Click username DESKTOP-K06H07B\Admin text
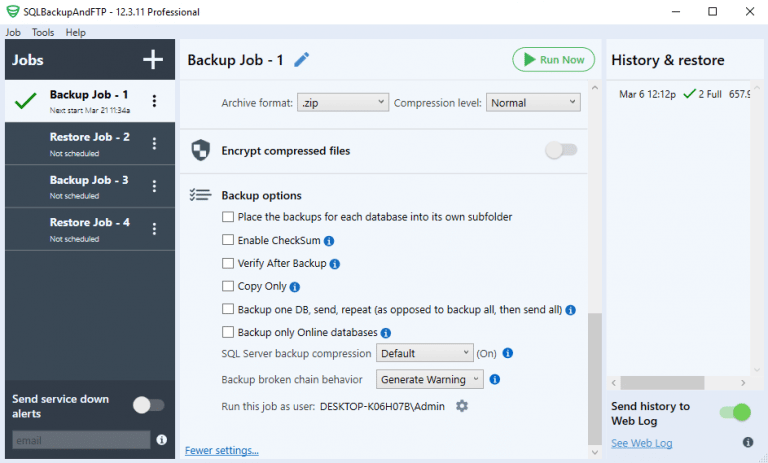768x463 pixels. [x=382, y=406]
